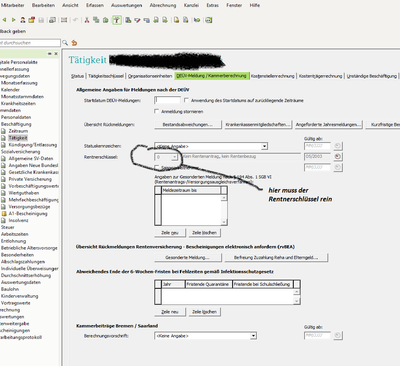Check the Anmeldung stornieren checkbox
The width and height of the screenshot is (400, 366).
(157, 111)
